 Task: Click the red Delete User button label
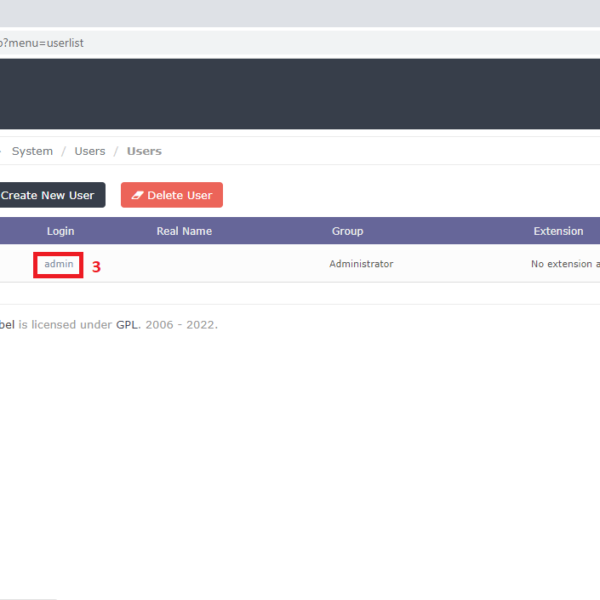[x=179, y=195]
